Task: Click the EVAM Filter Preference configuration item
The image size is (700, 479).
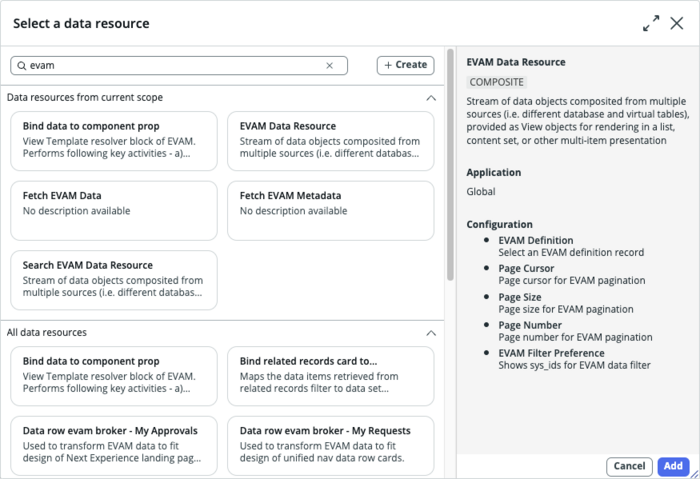Action: click(574, 359)
